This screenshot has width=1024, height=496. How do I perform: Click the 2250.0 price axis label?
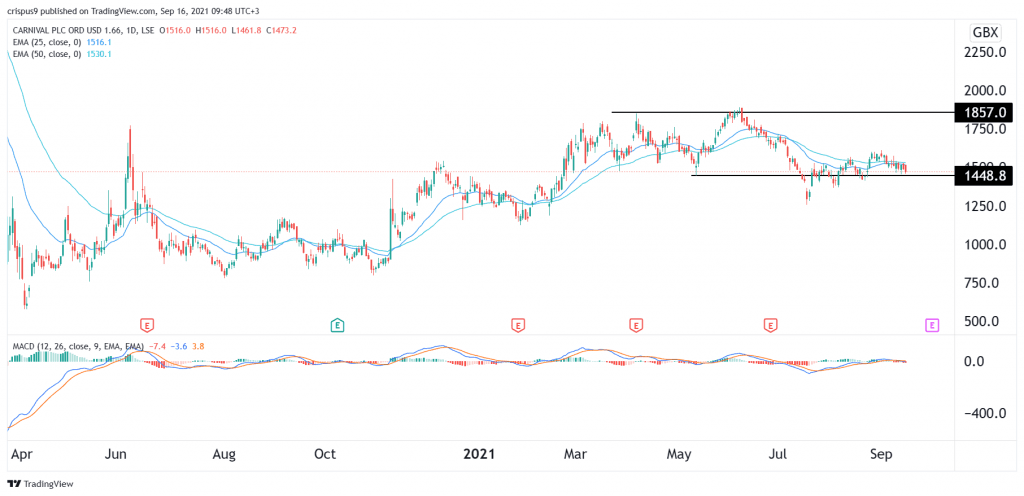click(x=984, y=52)
